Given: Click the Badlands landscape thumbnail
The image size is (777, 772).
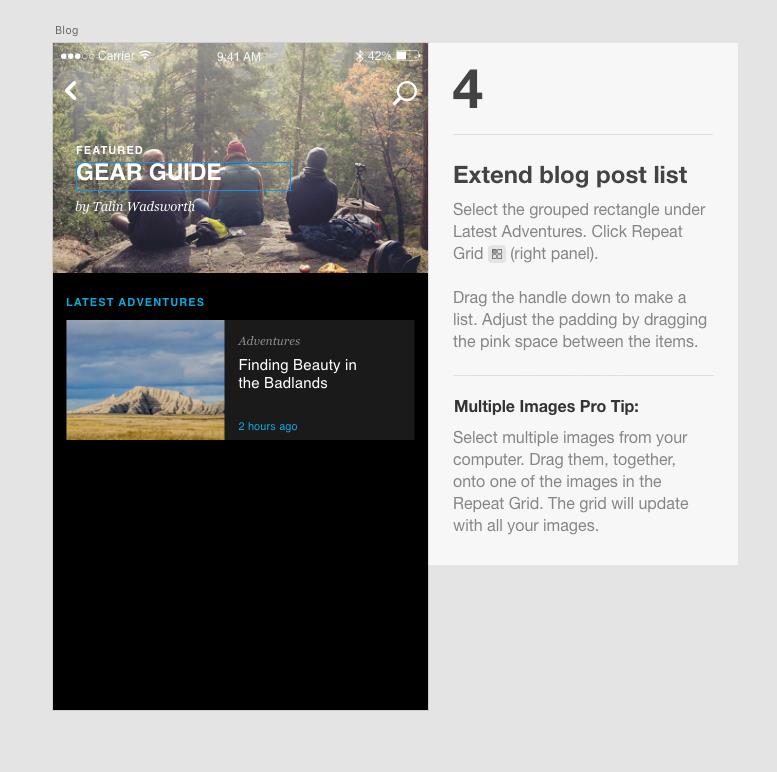Looking at the screenshot, I should point(145,380).
